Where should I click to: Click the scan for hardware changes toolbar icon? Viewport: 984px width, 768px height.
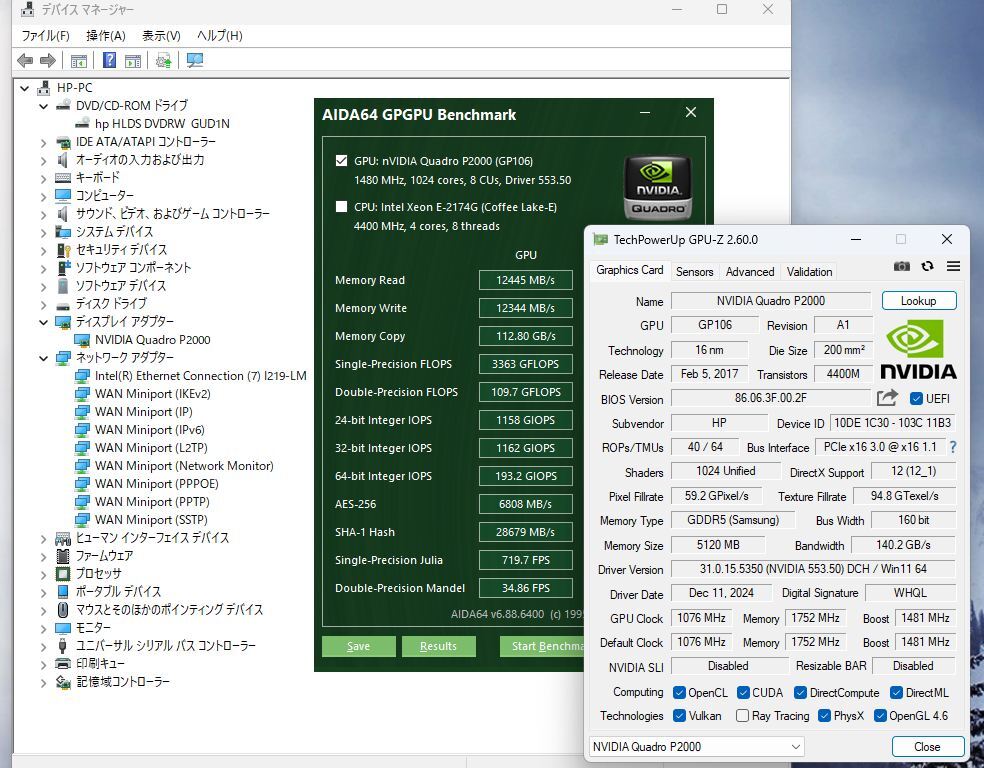195,61
